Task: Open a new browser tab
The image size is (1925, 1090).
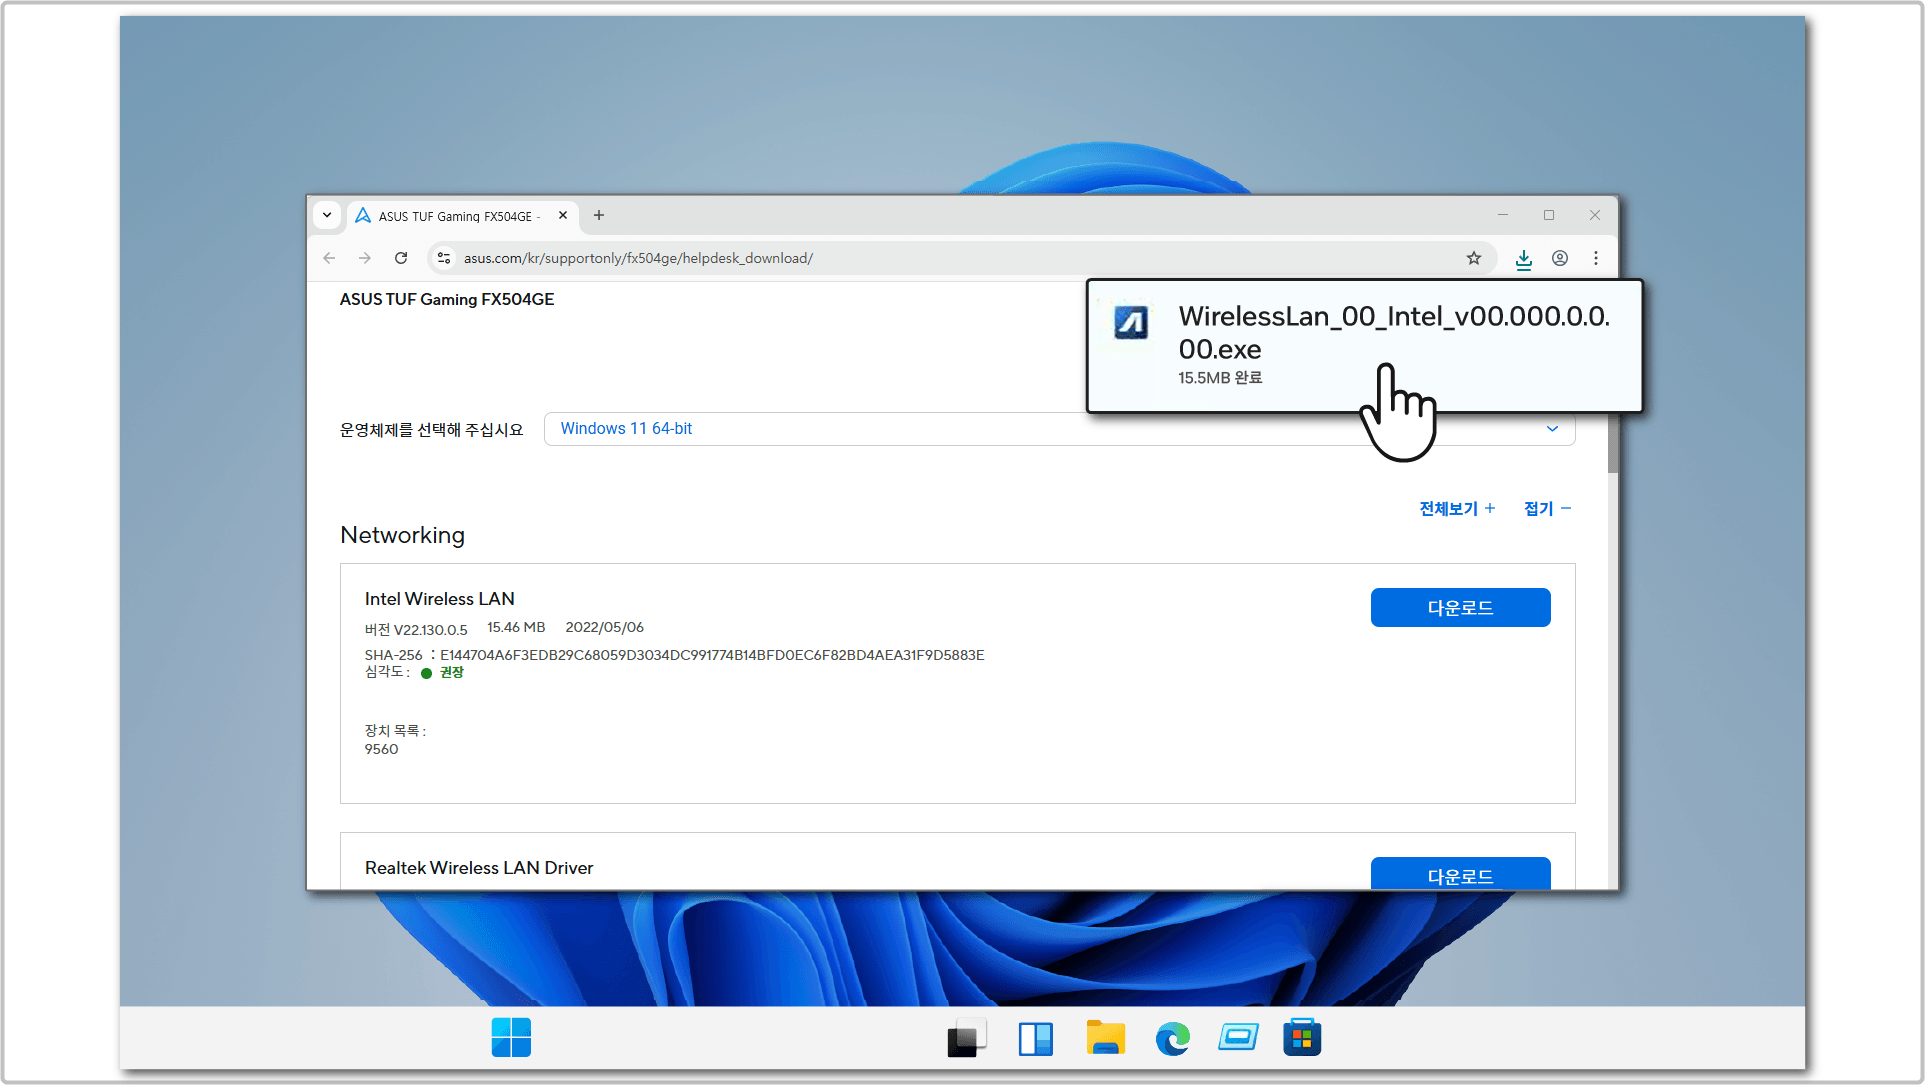Action: pos(599,215)
